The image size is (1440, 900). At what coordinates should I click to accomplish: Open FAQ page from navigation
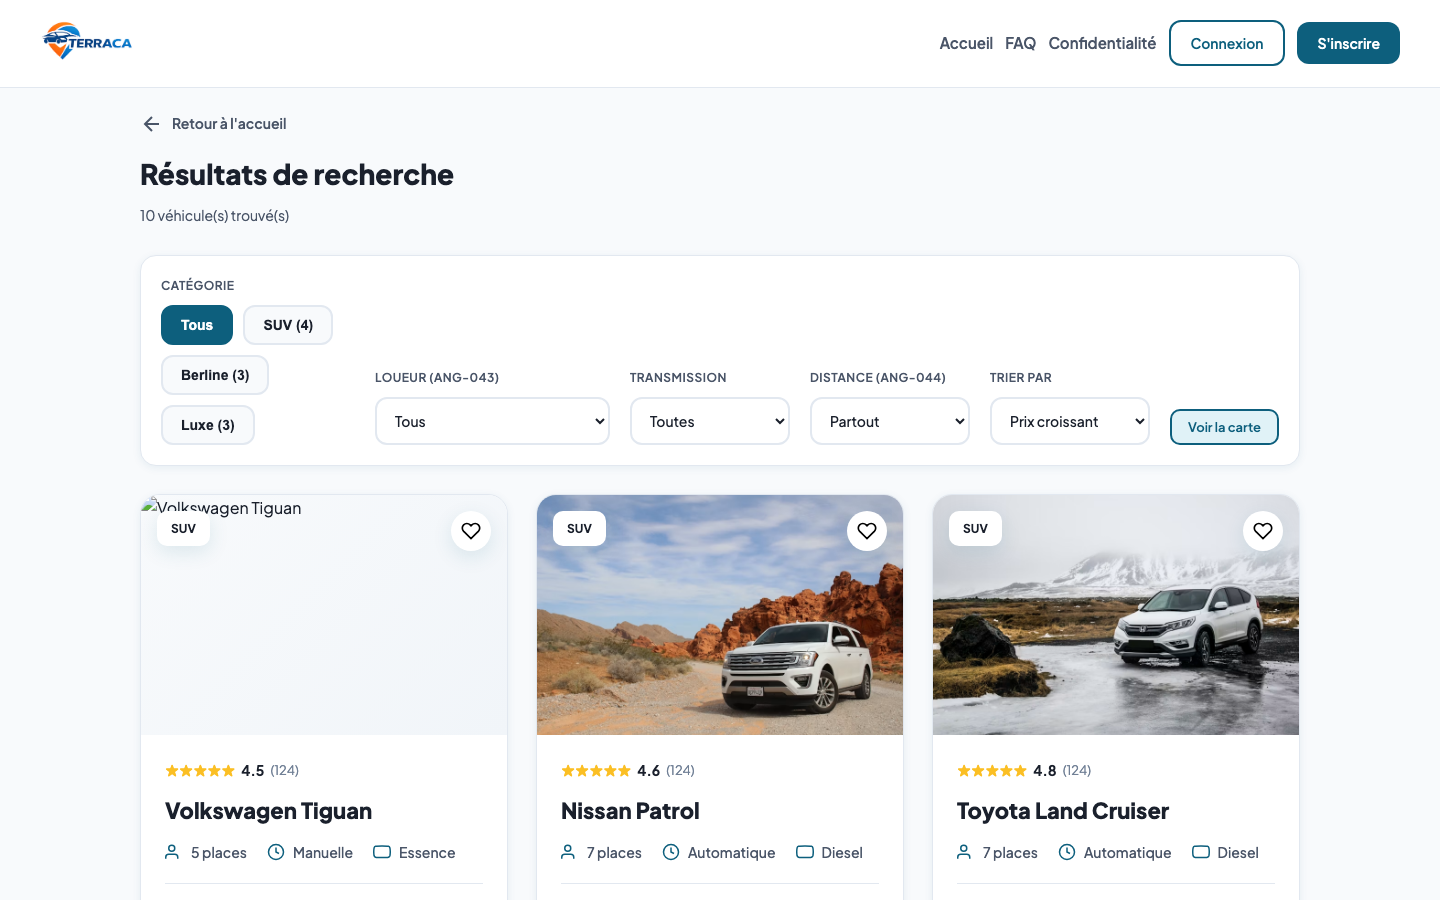(1020, 43)
